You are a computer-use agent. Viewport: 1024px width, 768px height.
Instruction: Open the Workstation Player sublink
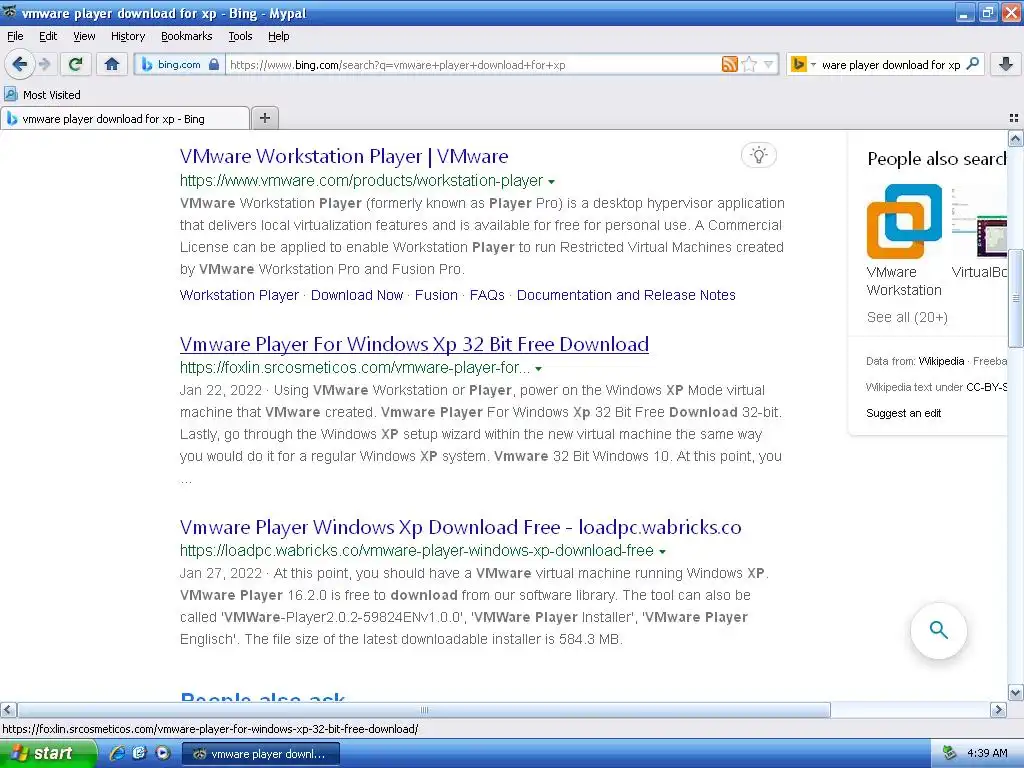tap(239, 295)
